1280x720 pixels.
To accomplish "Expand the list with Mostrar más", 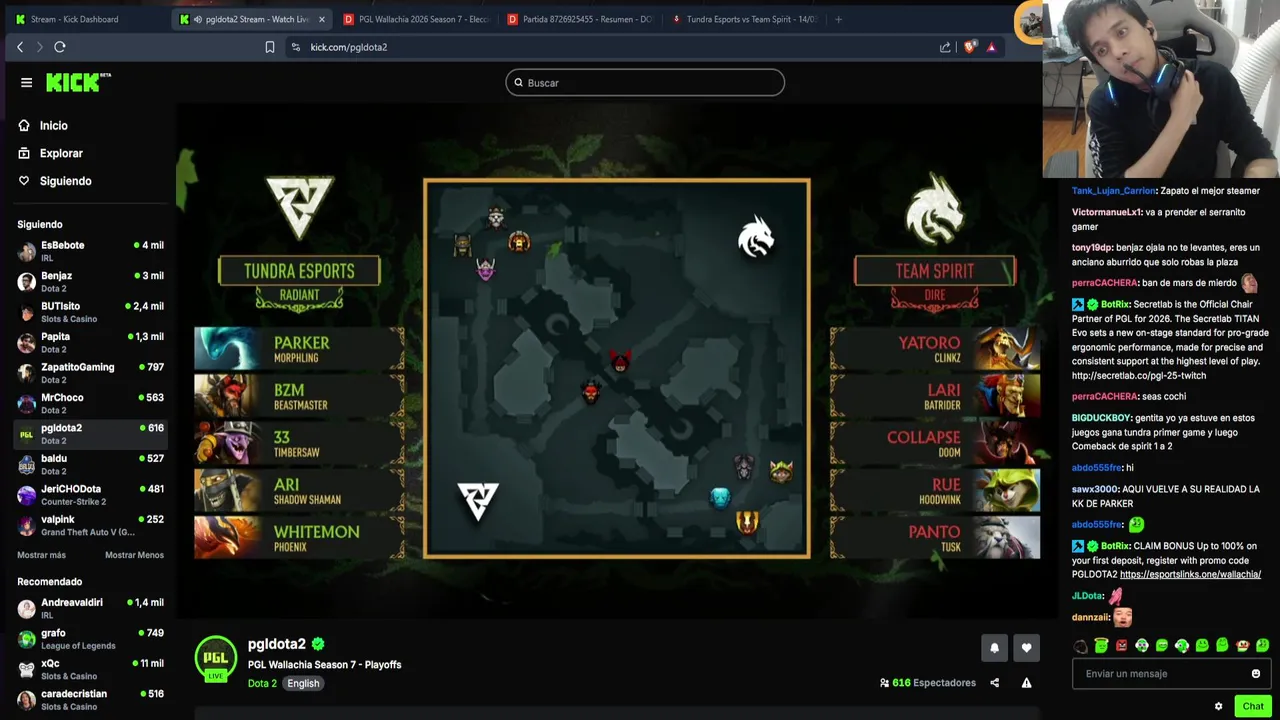I will point(41,555).
